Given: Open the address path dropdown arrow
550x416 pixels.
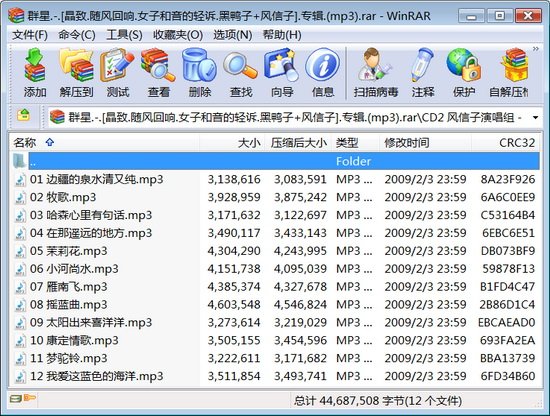Looking at the screenshot, I should click(x=535, y=118).
